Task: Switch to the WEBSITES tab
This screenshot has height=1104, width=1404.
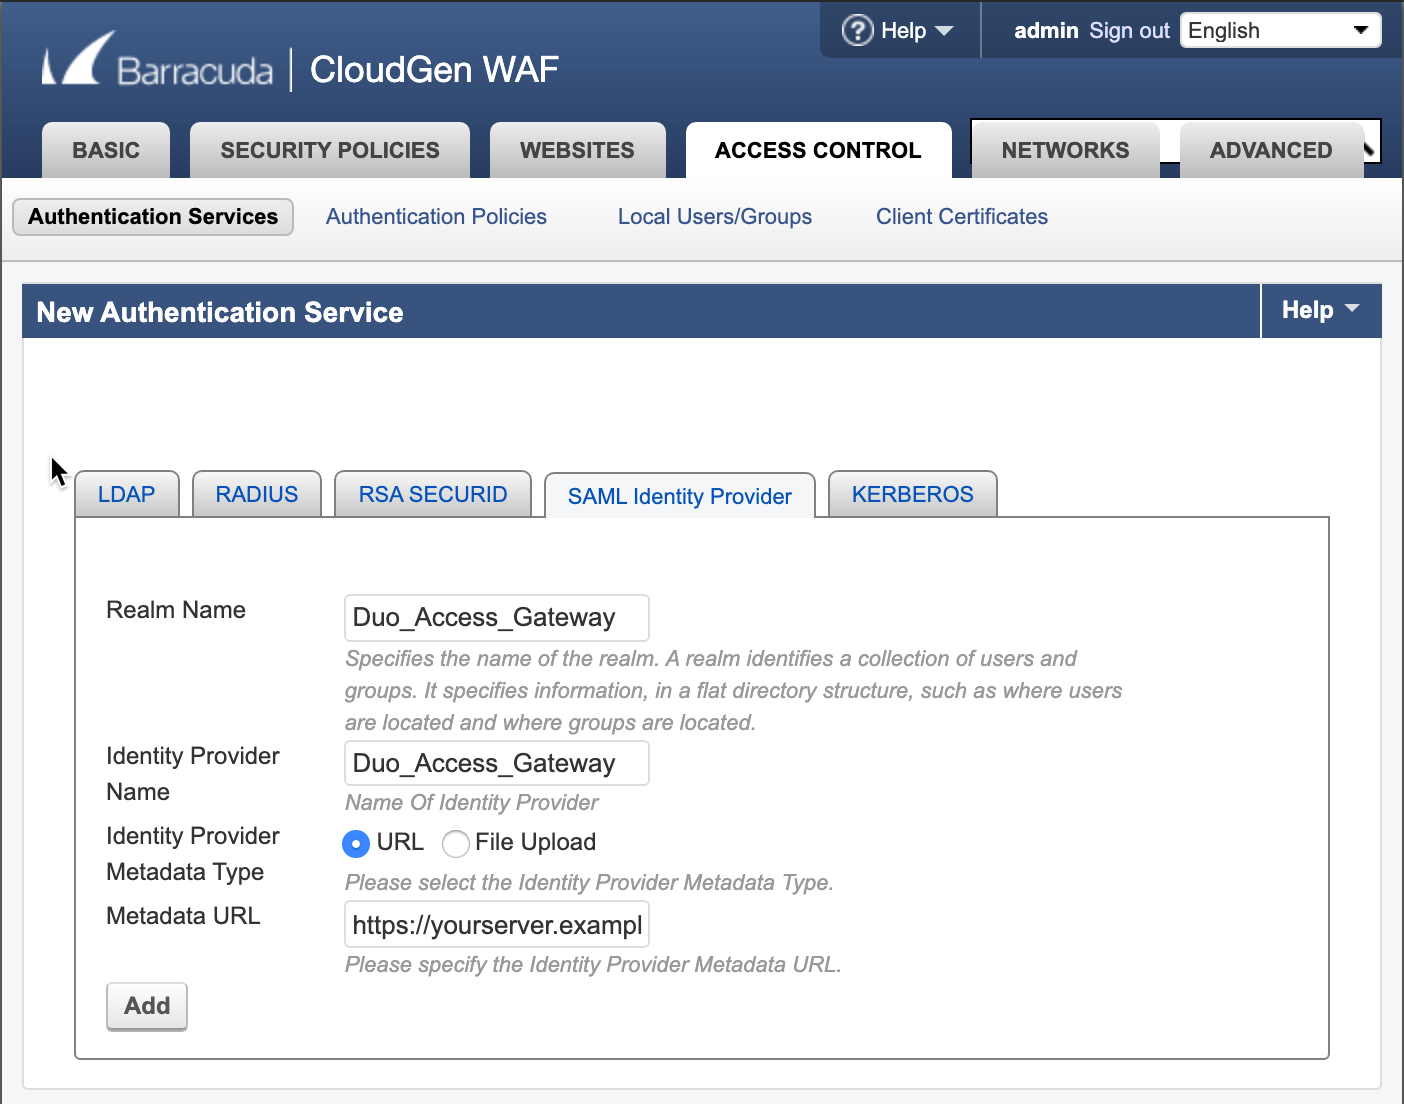Action: click(577, 150)
